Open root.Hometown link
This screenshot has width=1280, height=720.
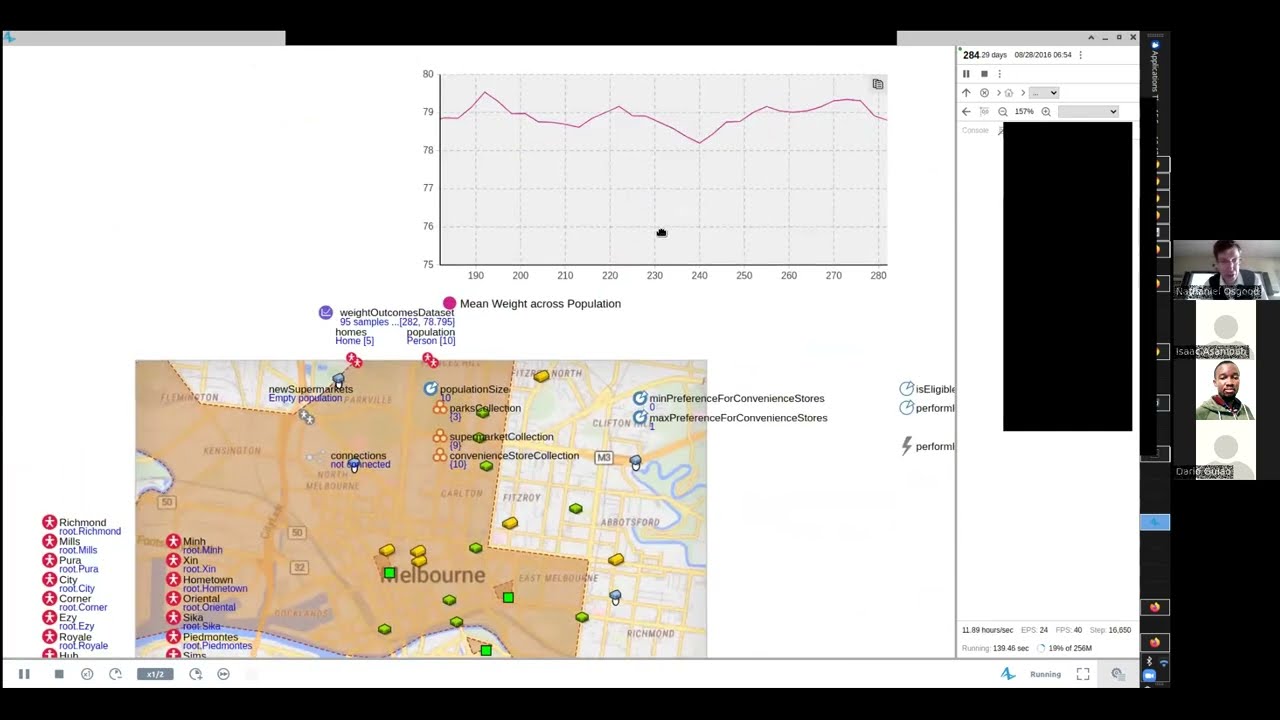215,589
